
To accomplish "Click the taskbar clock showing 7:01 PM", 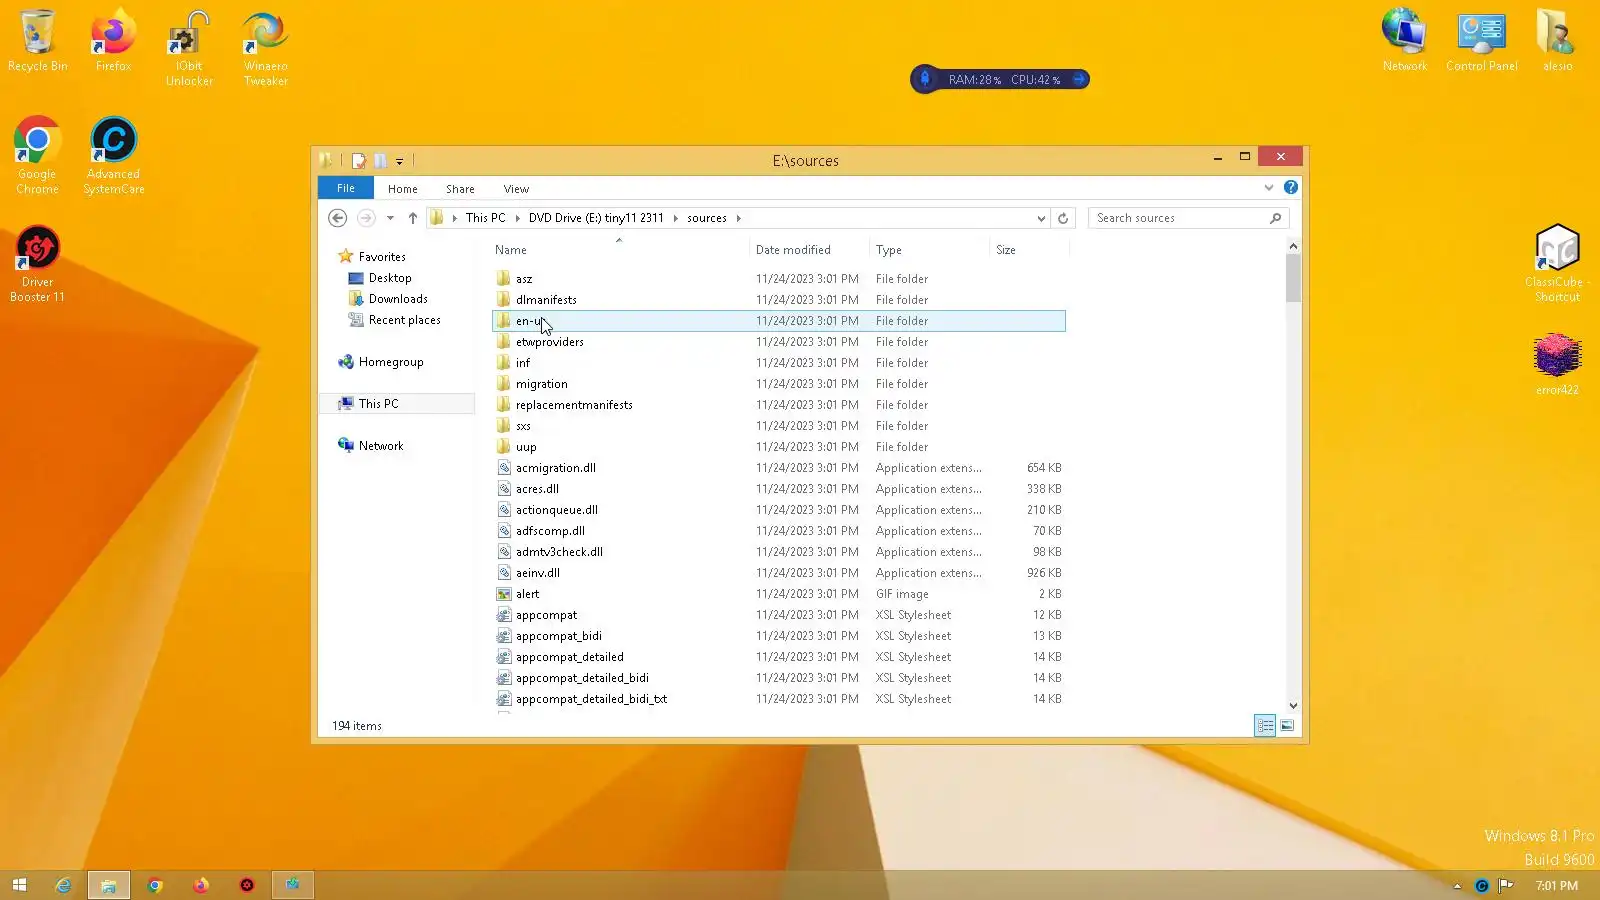I will (1557, 886).
